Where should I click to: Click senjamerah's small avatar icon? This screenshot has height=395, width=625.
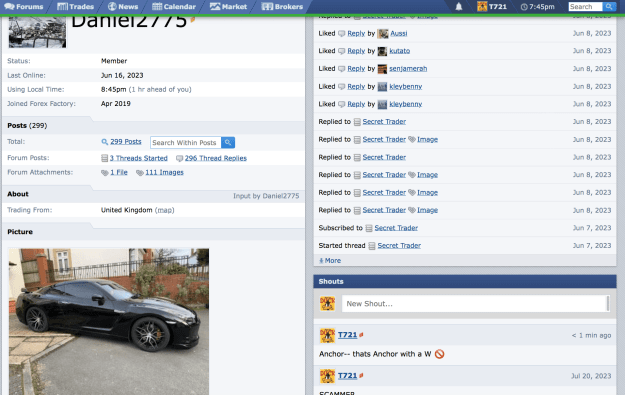click(382, 69)
